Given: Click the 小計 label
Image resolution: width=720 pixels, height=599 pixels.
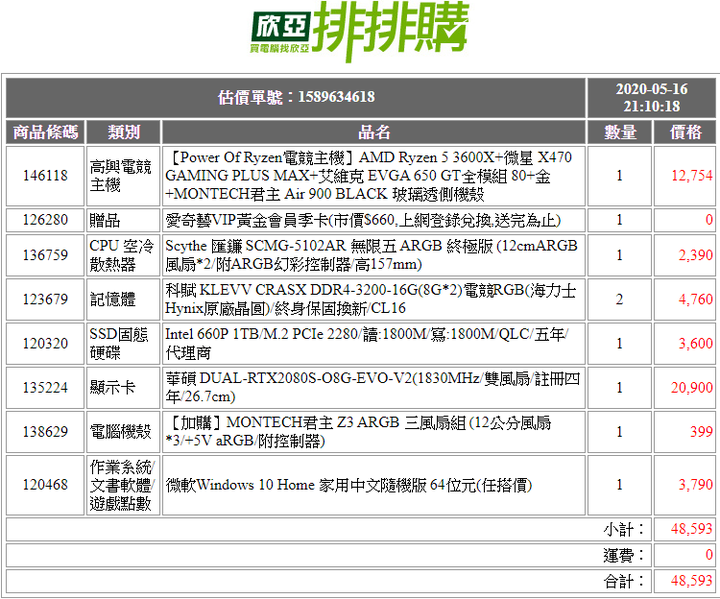Looking at the screenshot, I should click(624, 529).
